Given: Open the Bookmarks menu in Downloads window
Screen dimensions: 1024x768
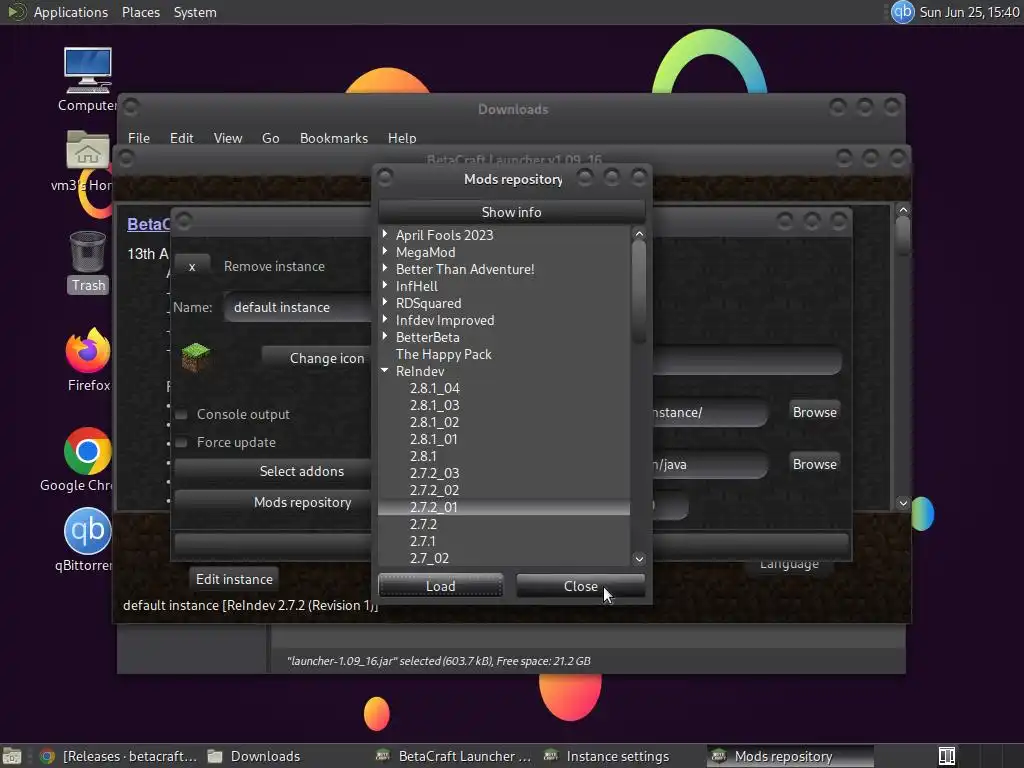Looking at the screenshot, I should (x=334, y=138).
